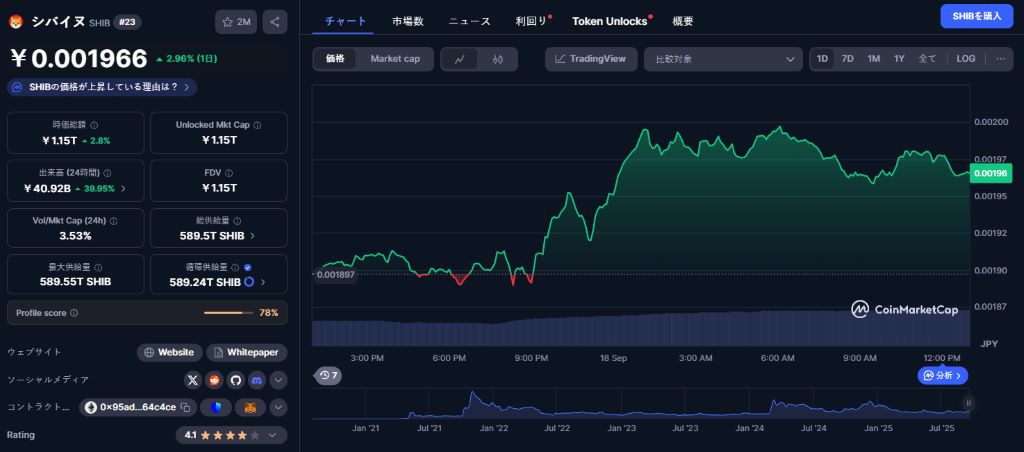Show info for FDV label
This screenshot has height=452, width=1024.
[228, 173]
